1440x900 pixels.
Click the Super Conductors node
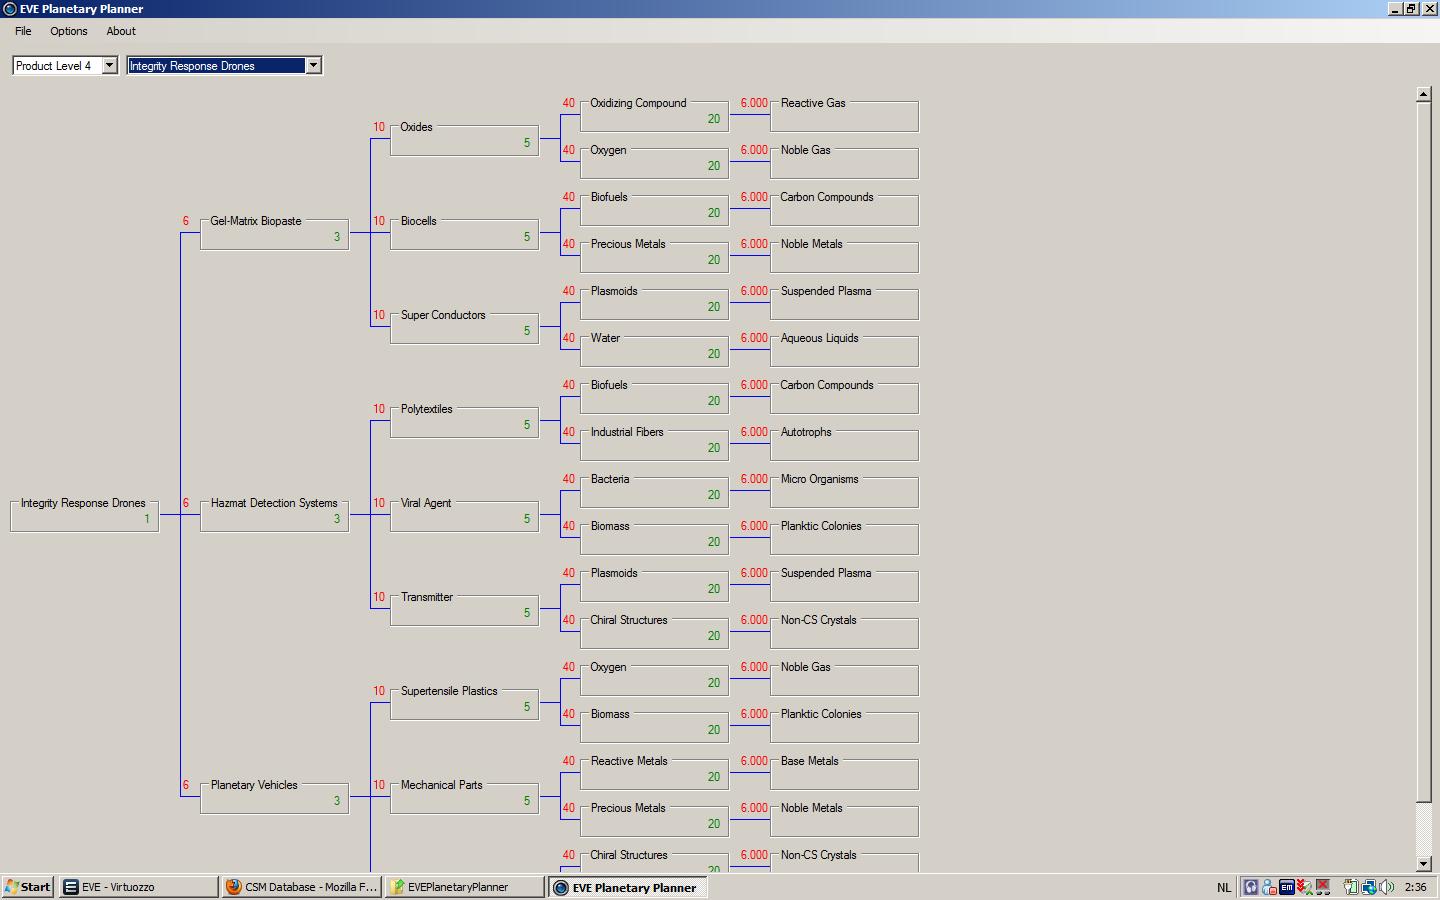(464, 326)
